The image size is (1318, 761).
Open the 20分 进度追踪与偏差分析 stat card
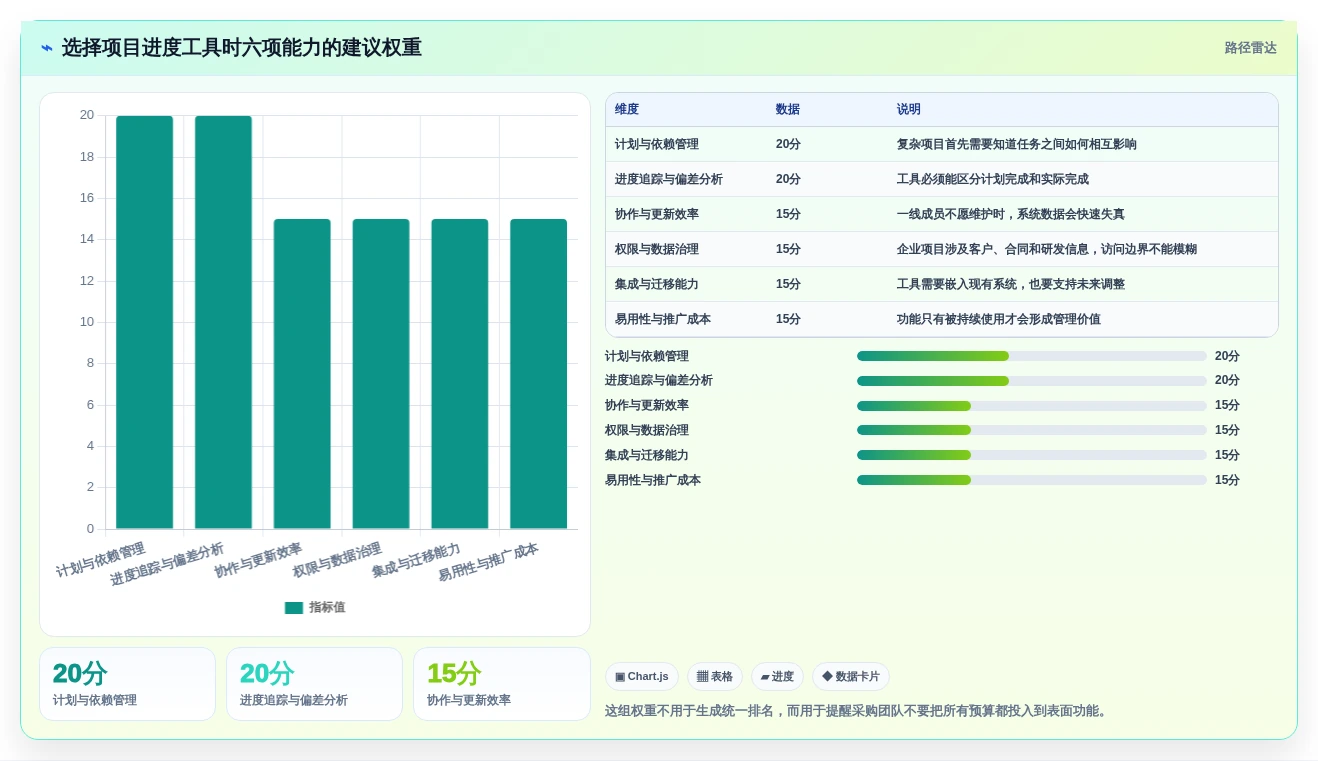click(x=314, y=684)
